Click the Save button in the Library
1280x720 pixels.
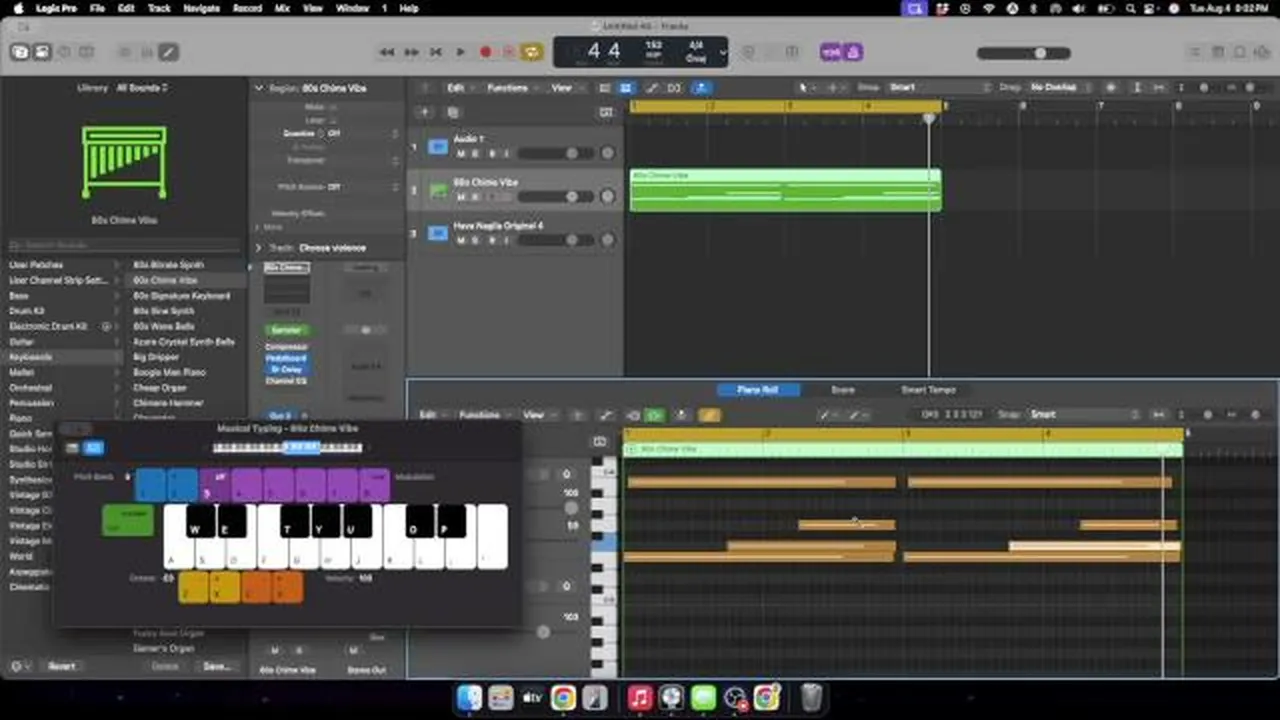tap(217, 666)
